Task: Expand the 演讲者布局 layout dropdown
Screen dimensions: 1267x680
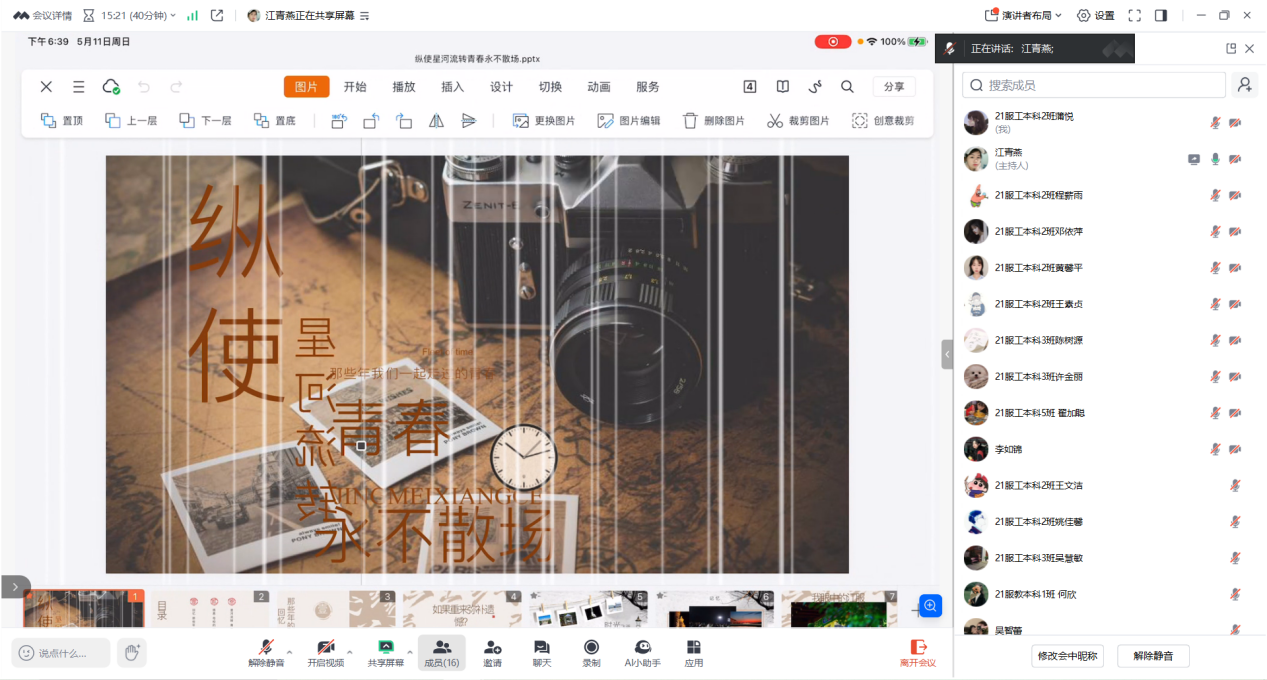Action: [x=1024, y=15]
